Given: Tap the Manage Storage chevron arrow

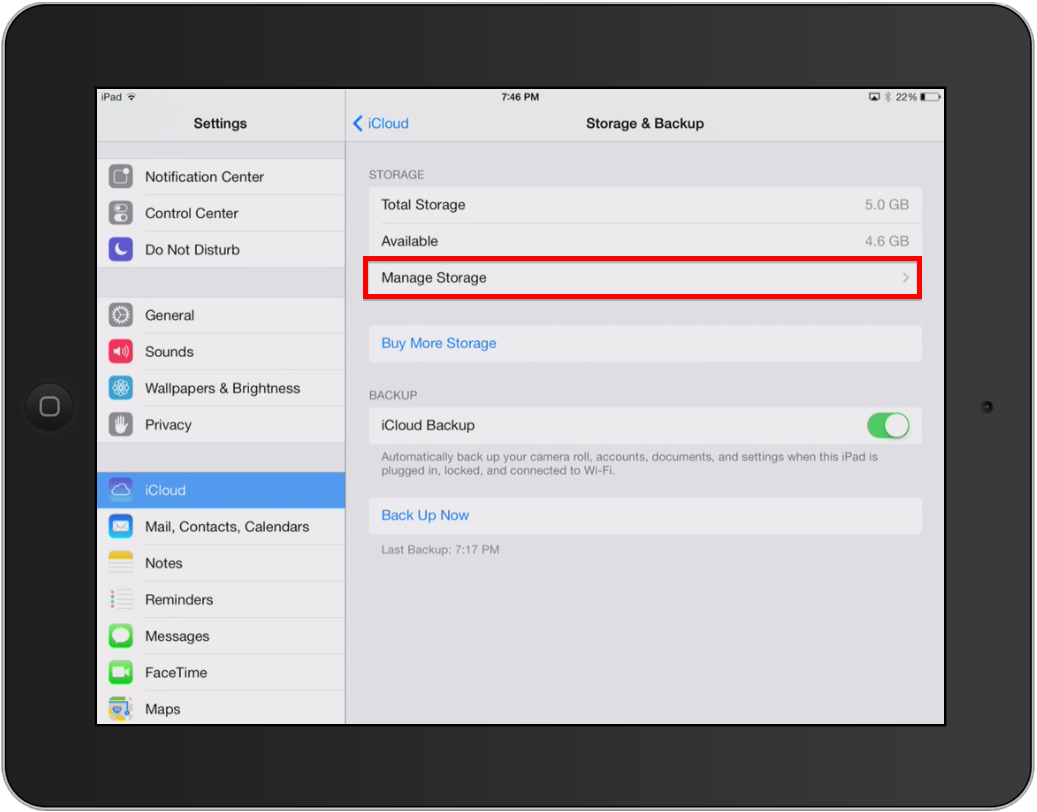Looking at the screenshot, I should pos(906,278).
